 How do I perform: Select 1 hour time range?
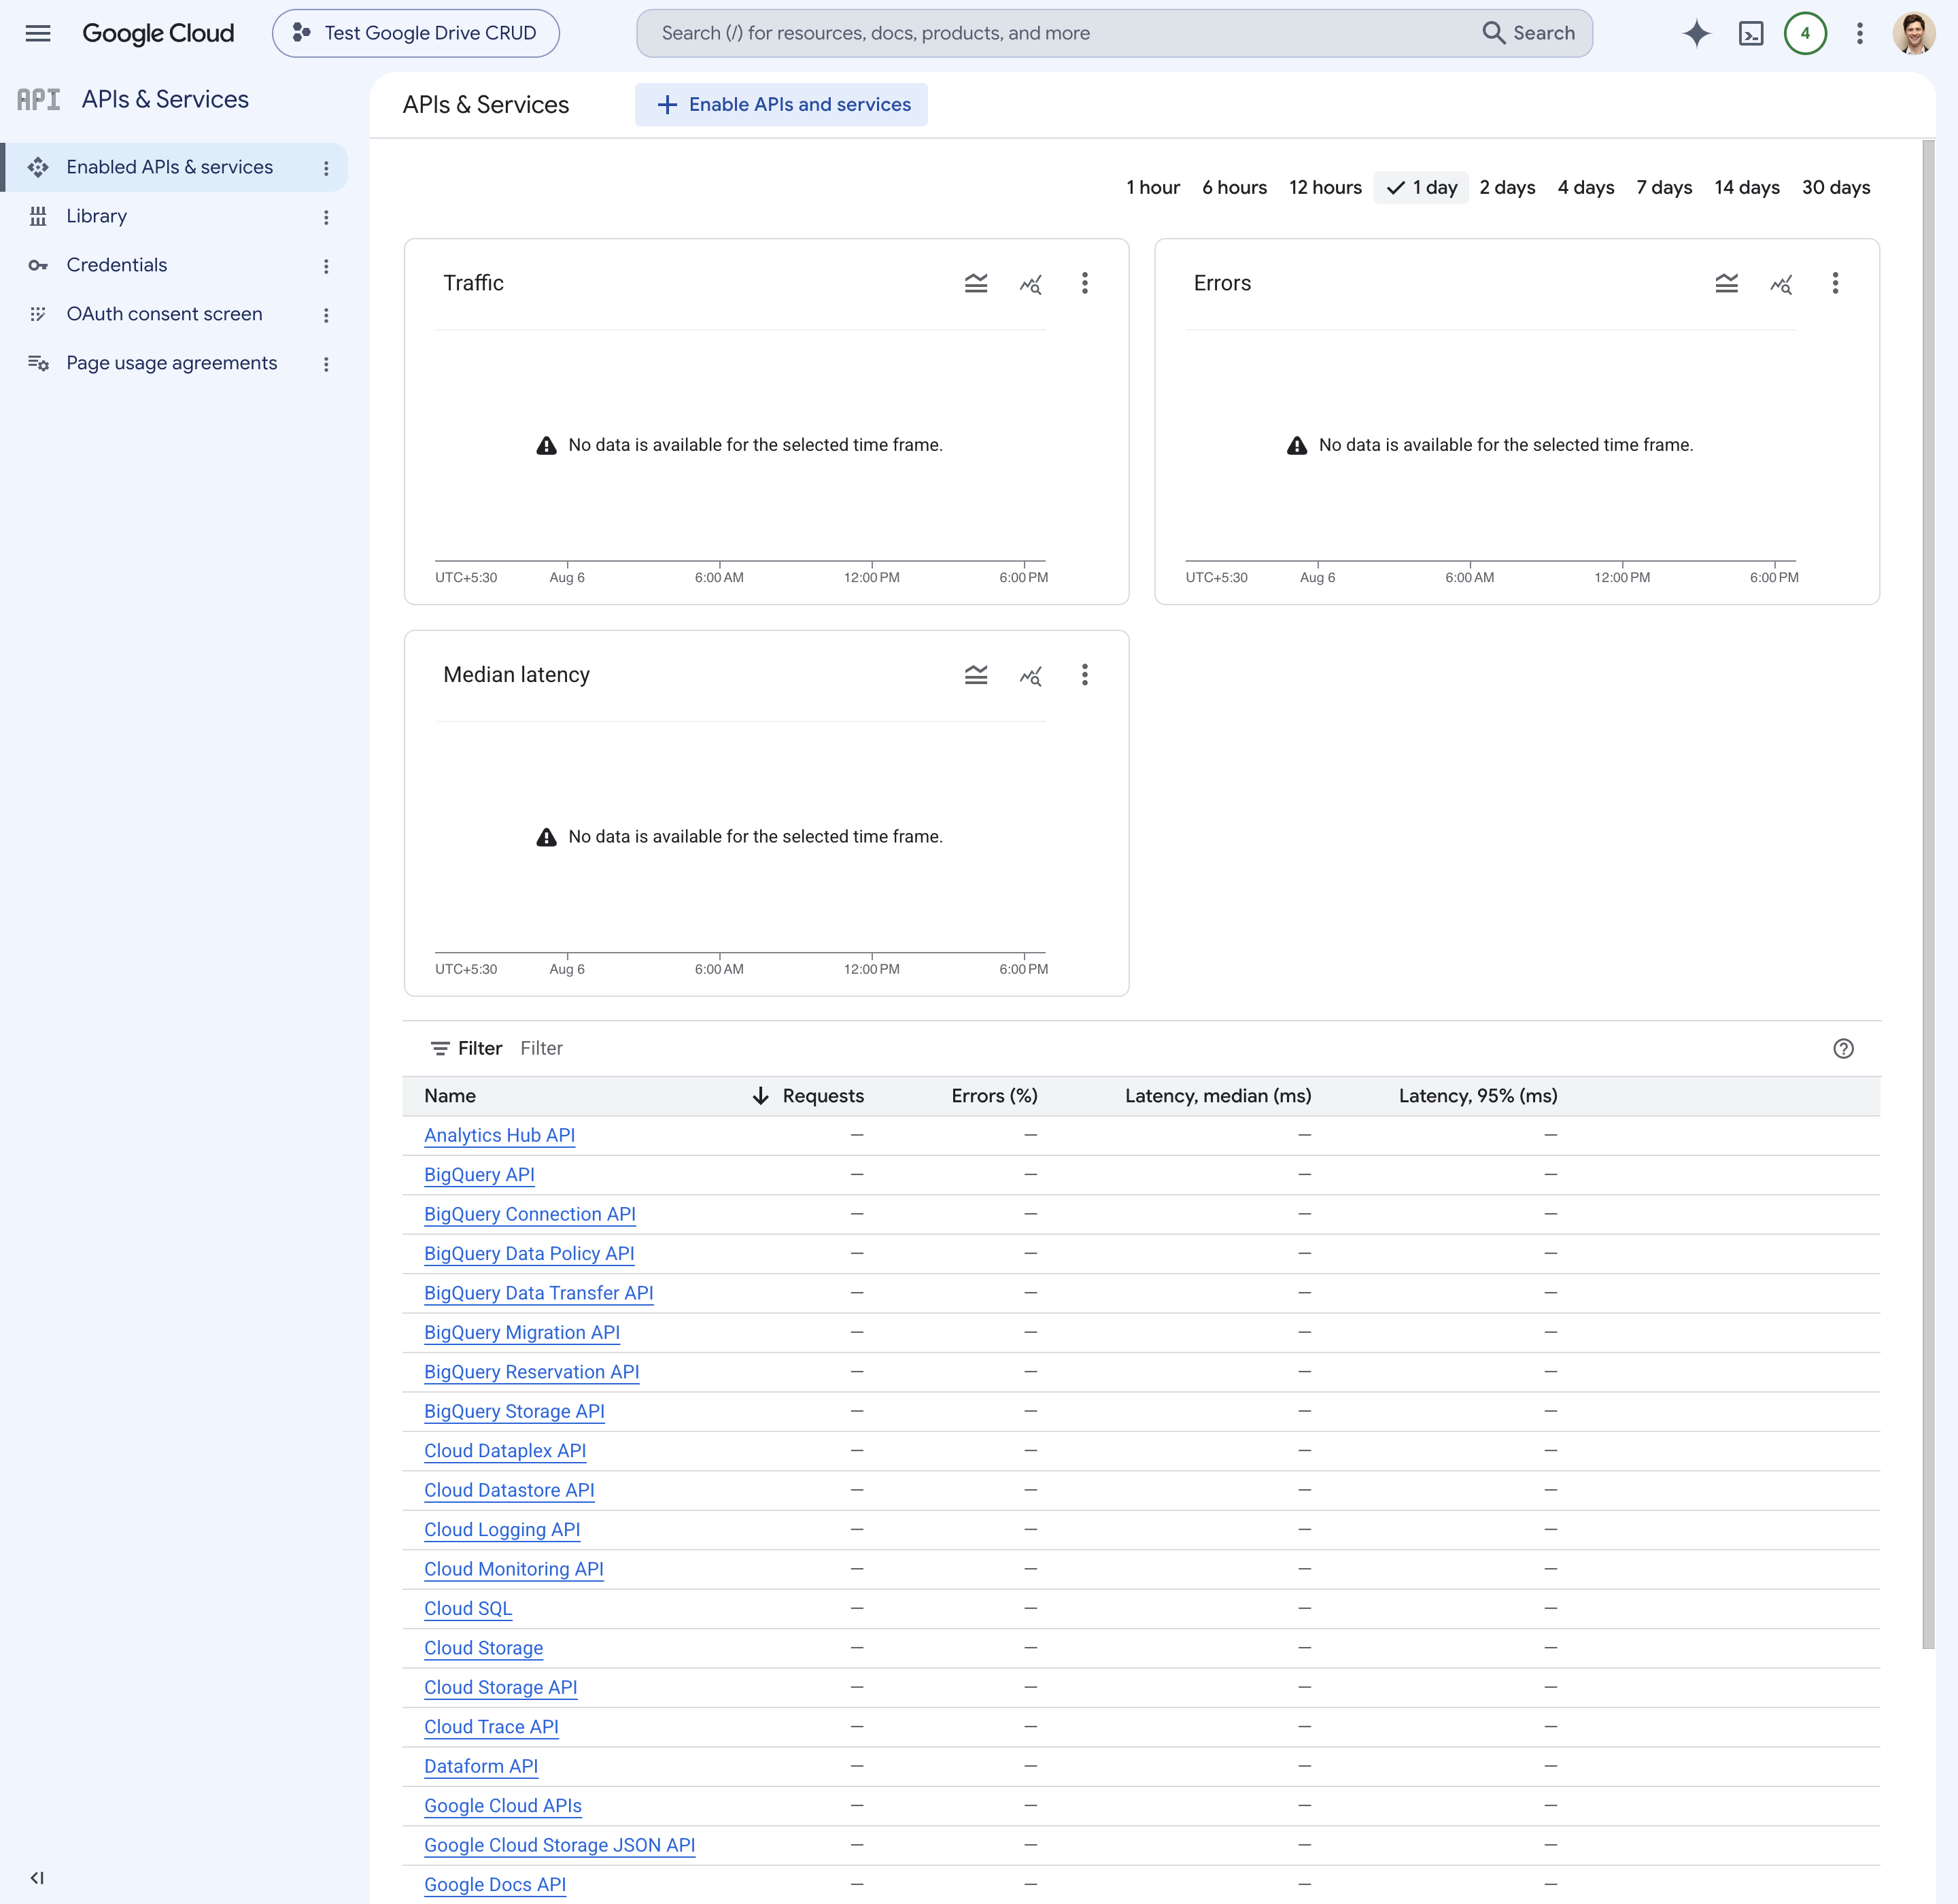coord(1153,187)
